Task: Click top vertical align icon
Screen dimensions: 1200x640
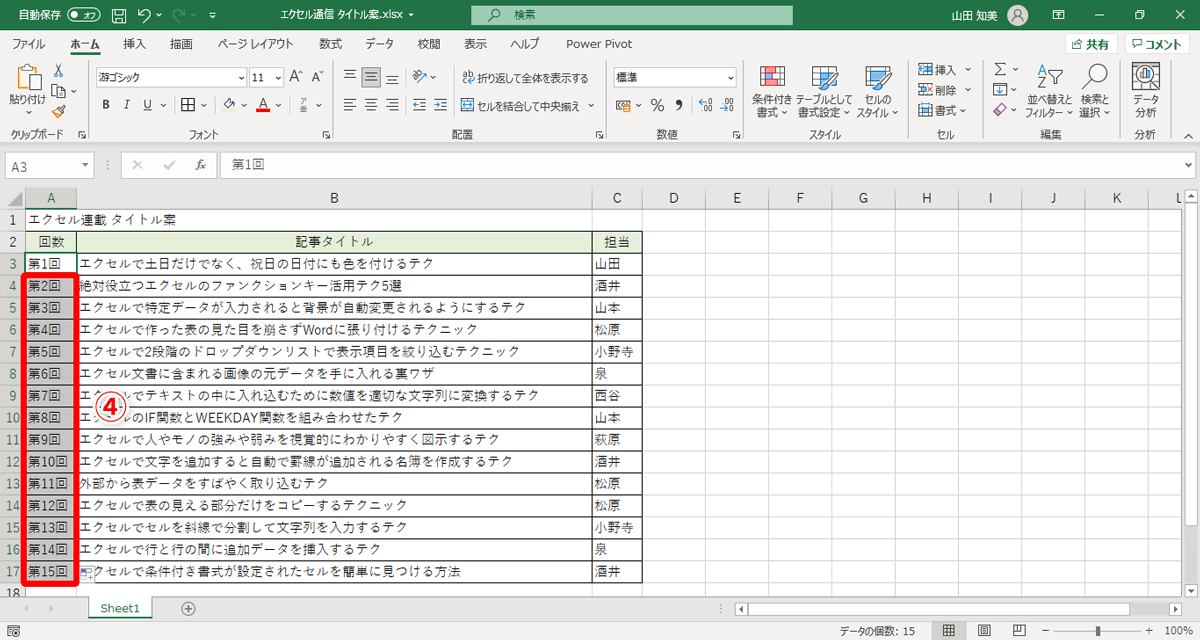Action: click(350, 77)
